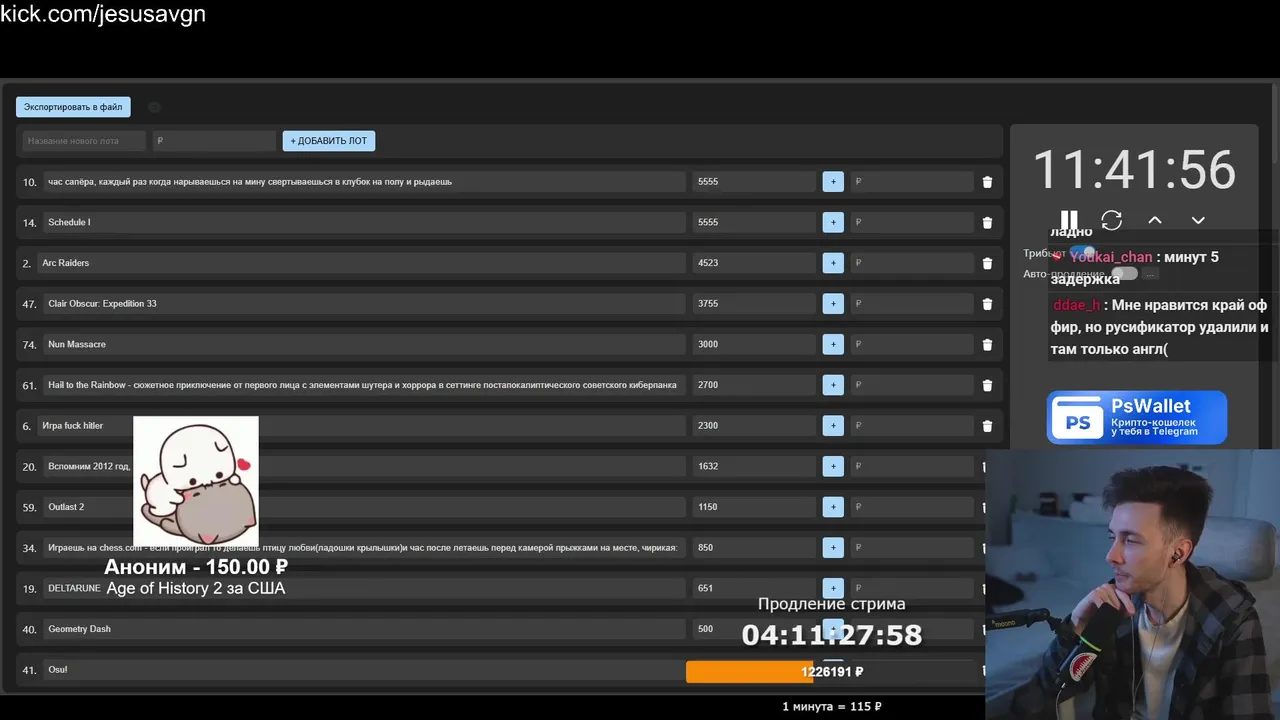
Task: Pause the auction countdown timer
Action: click(x=1069, y=220)
